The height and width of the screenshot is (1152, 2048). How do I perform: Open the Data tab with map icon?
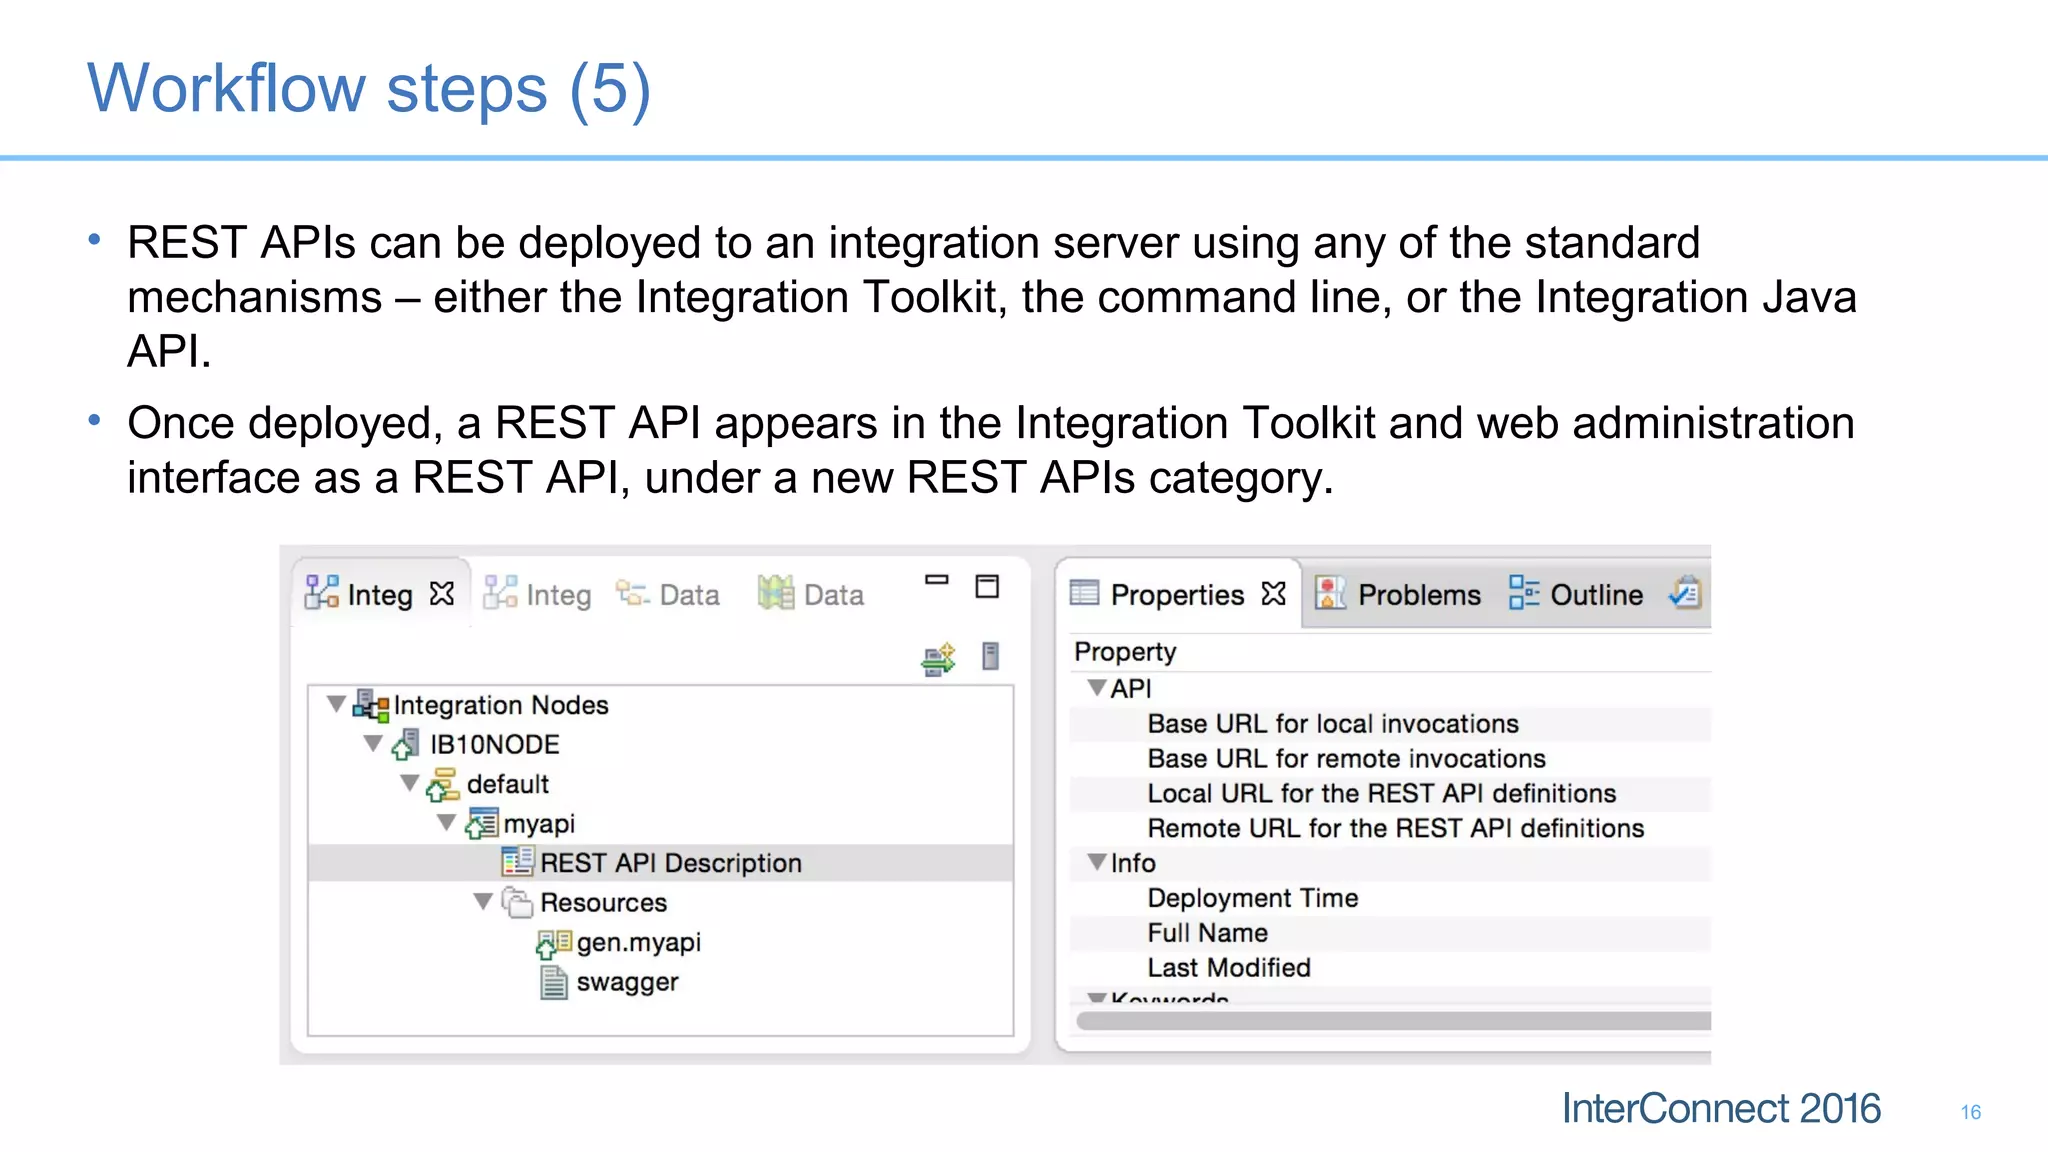(x=810, y=595)
